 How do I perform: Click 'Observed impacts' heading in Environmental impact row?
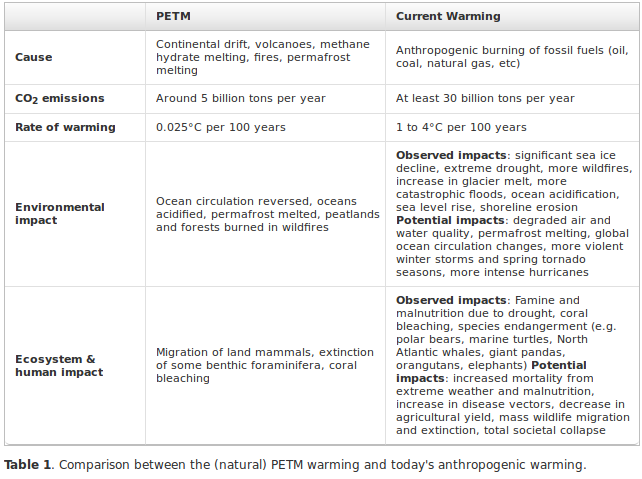click(452, 155)
